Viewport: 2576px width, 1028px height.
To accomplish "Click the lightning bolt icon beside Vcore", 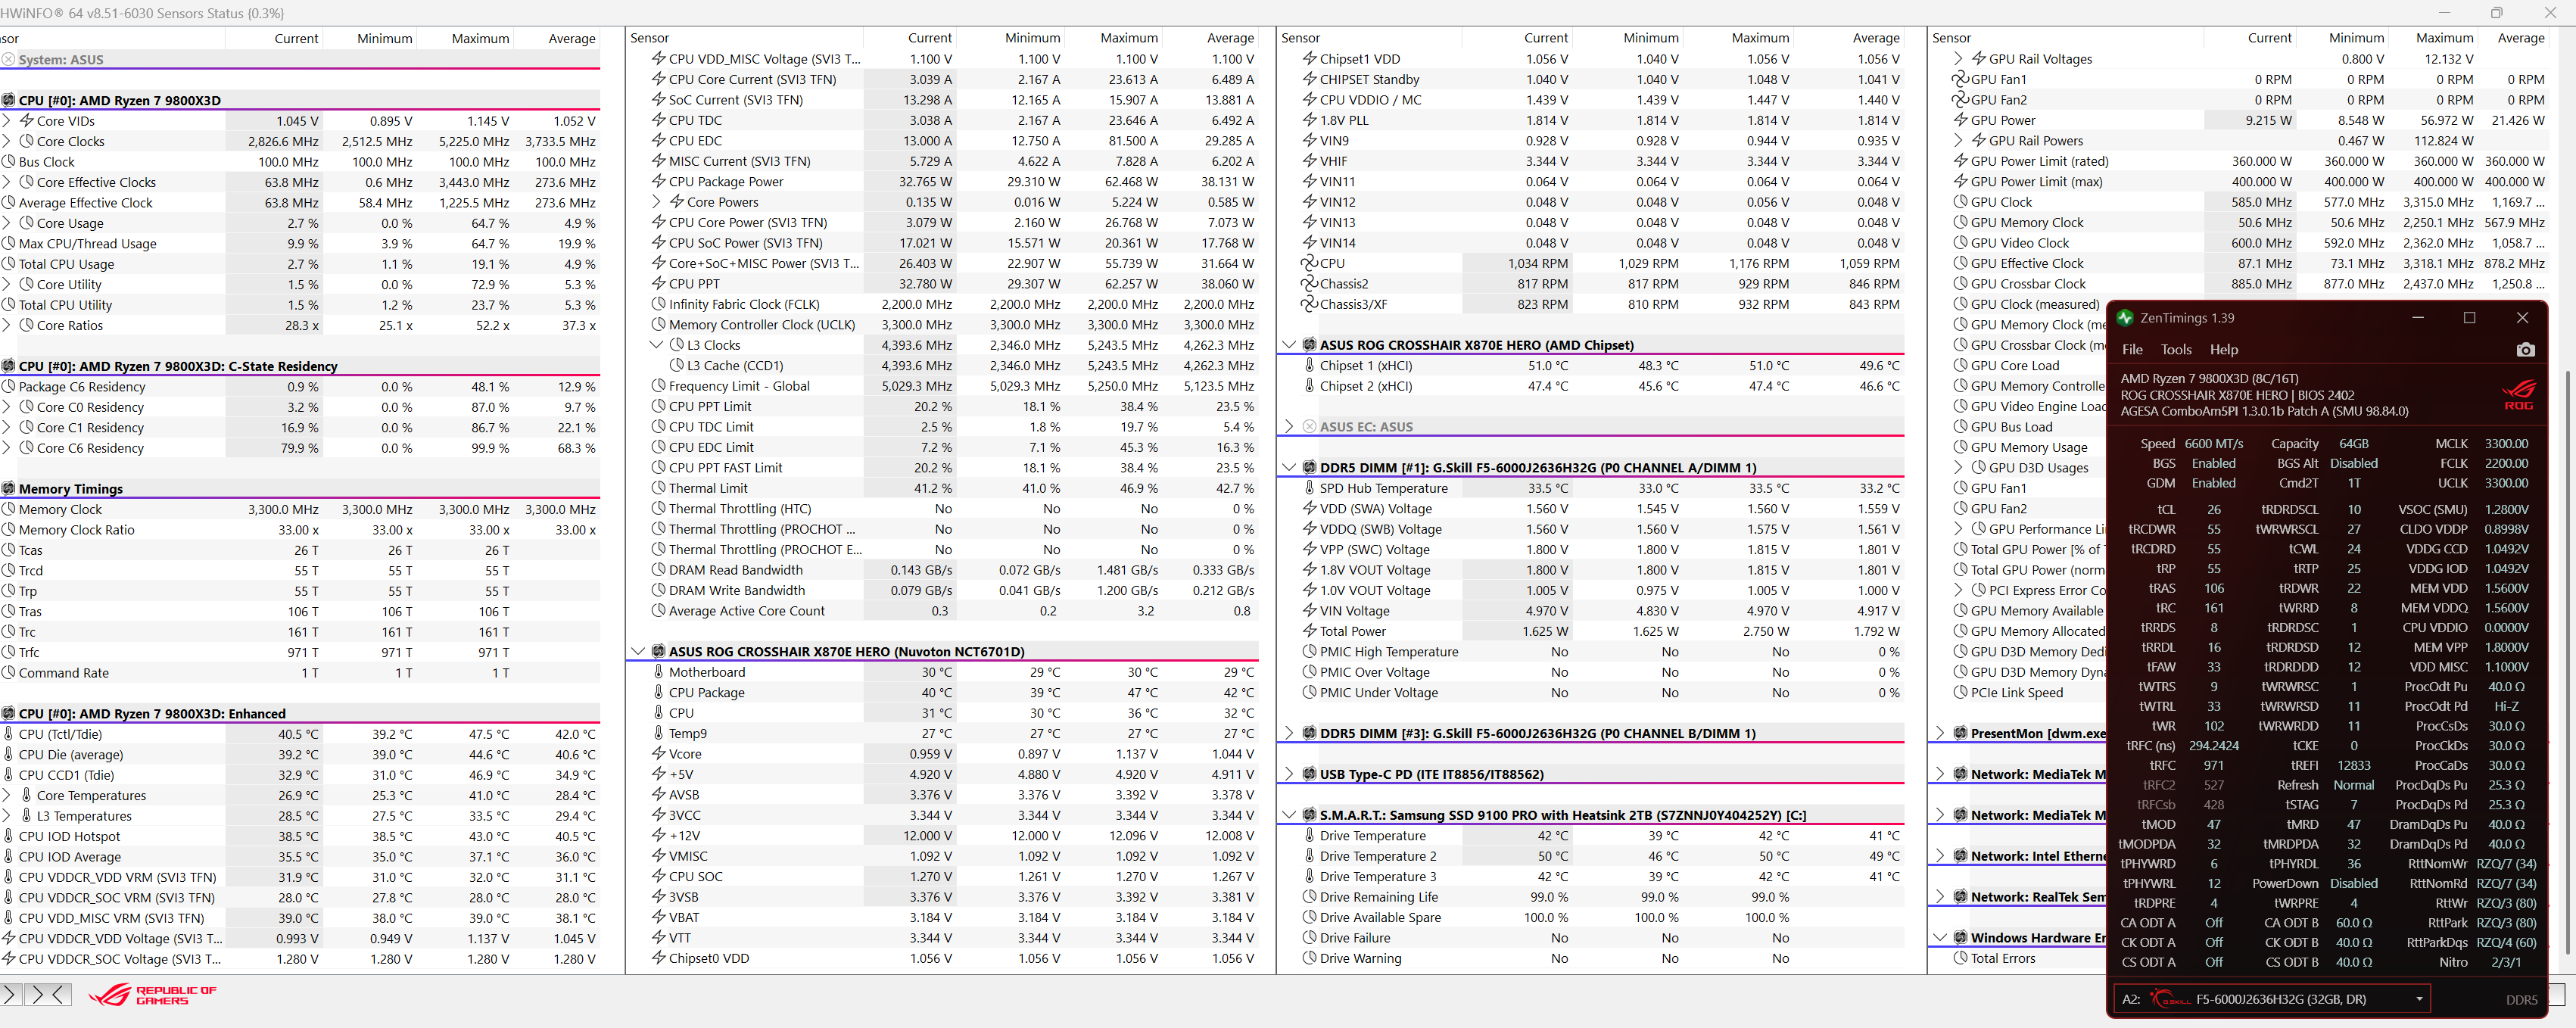I will (x=658, y=754).
